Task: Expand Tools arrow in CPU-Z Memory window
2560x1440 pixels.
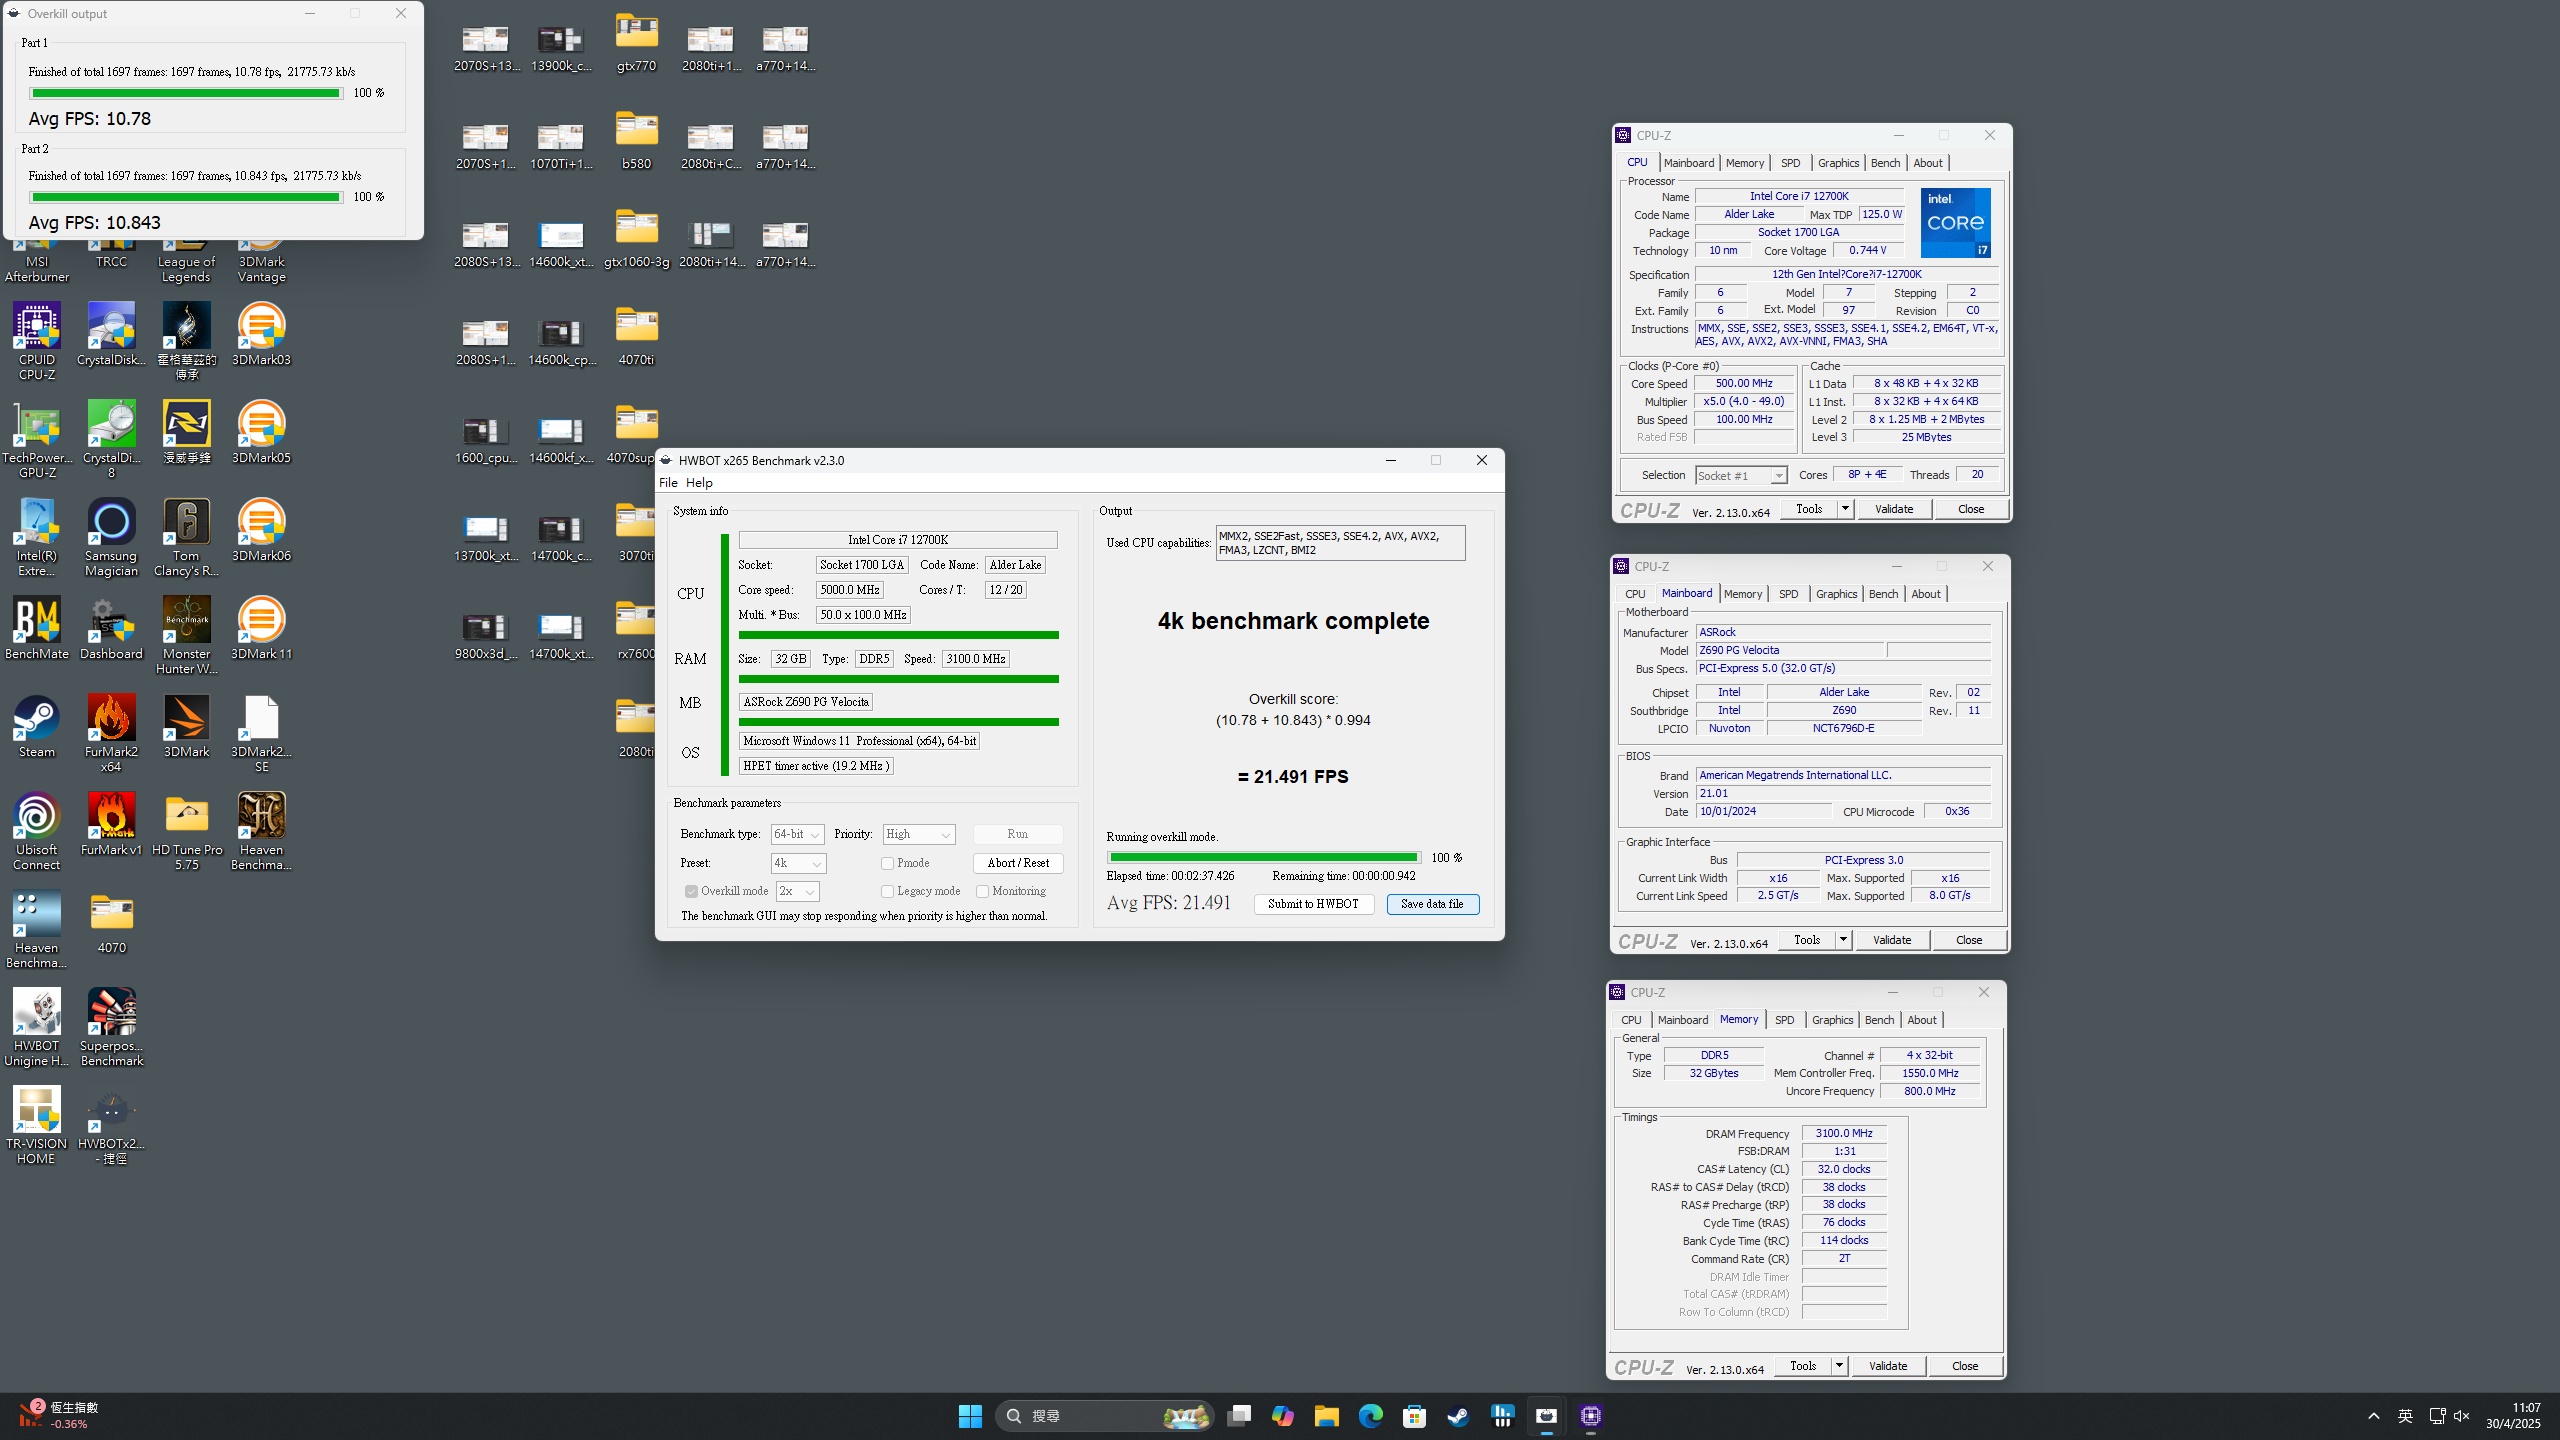Action: tap(1838, 1366)
